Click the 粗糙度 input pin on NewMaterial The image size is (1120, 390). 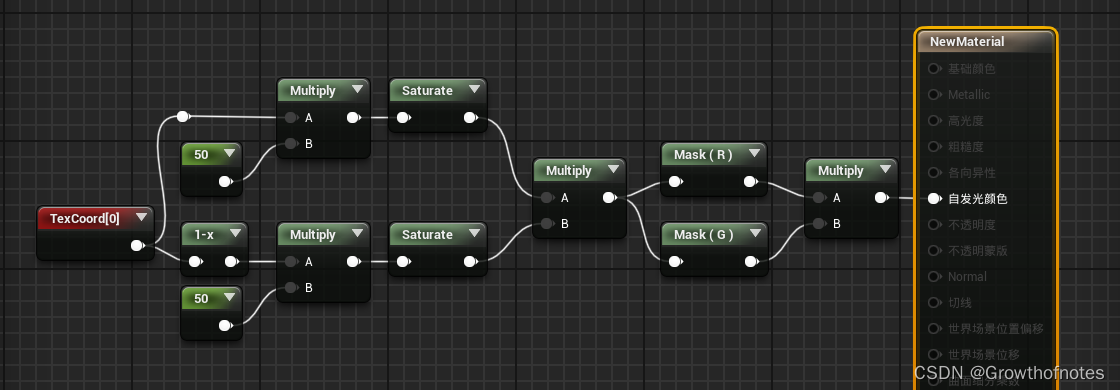tap(934, 146)
